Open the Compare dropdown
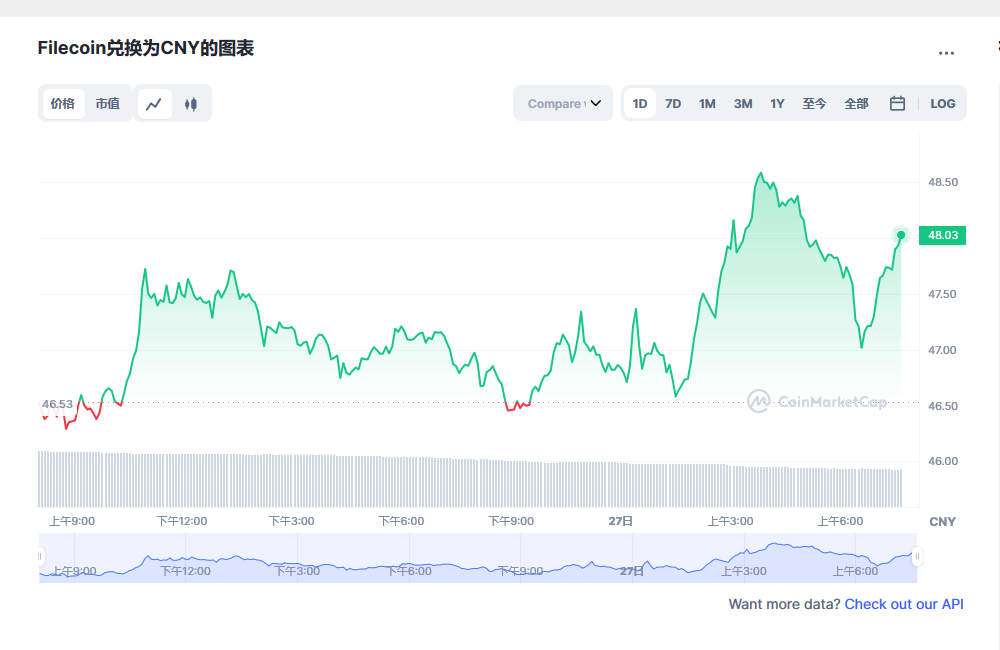The image size is (1000, 650). click(x=563, y=102)
